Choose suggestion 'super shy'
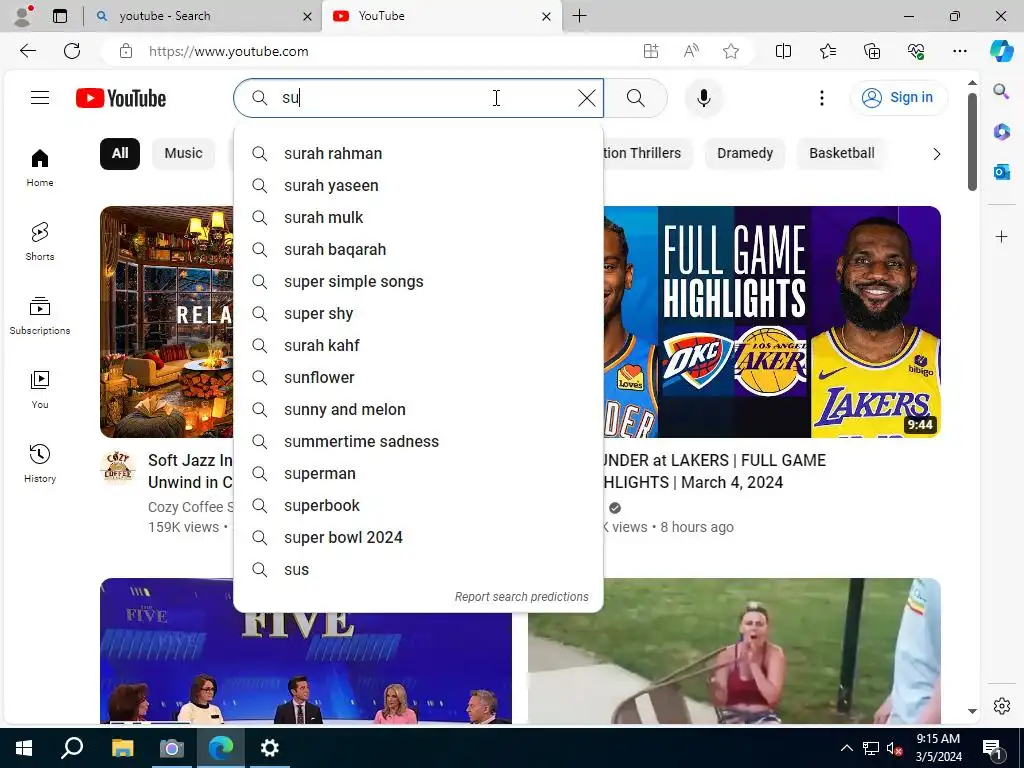 (418, 313)
